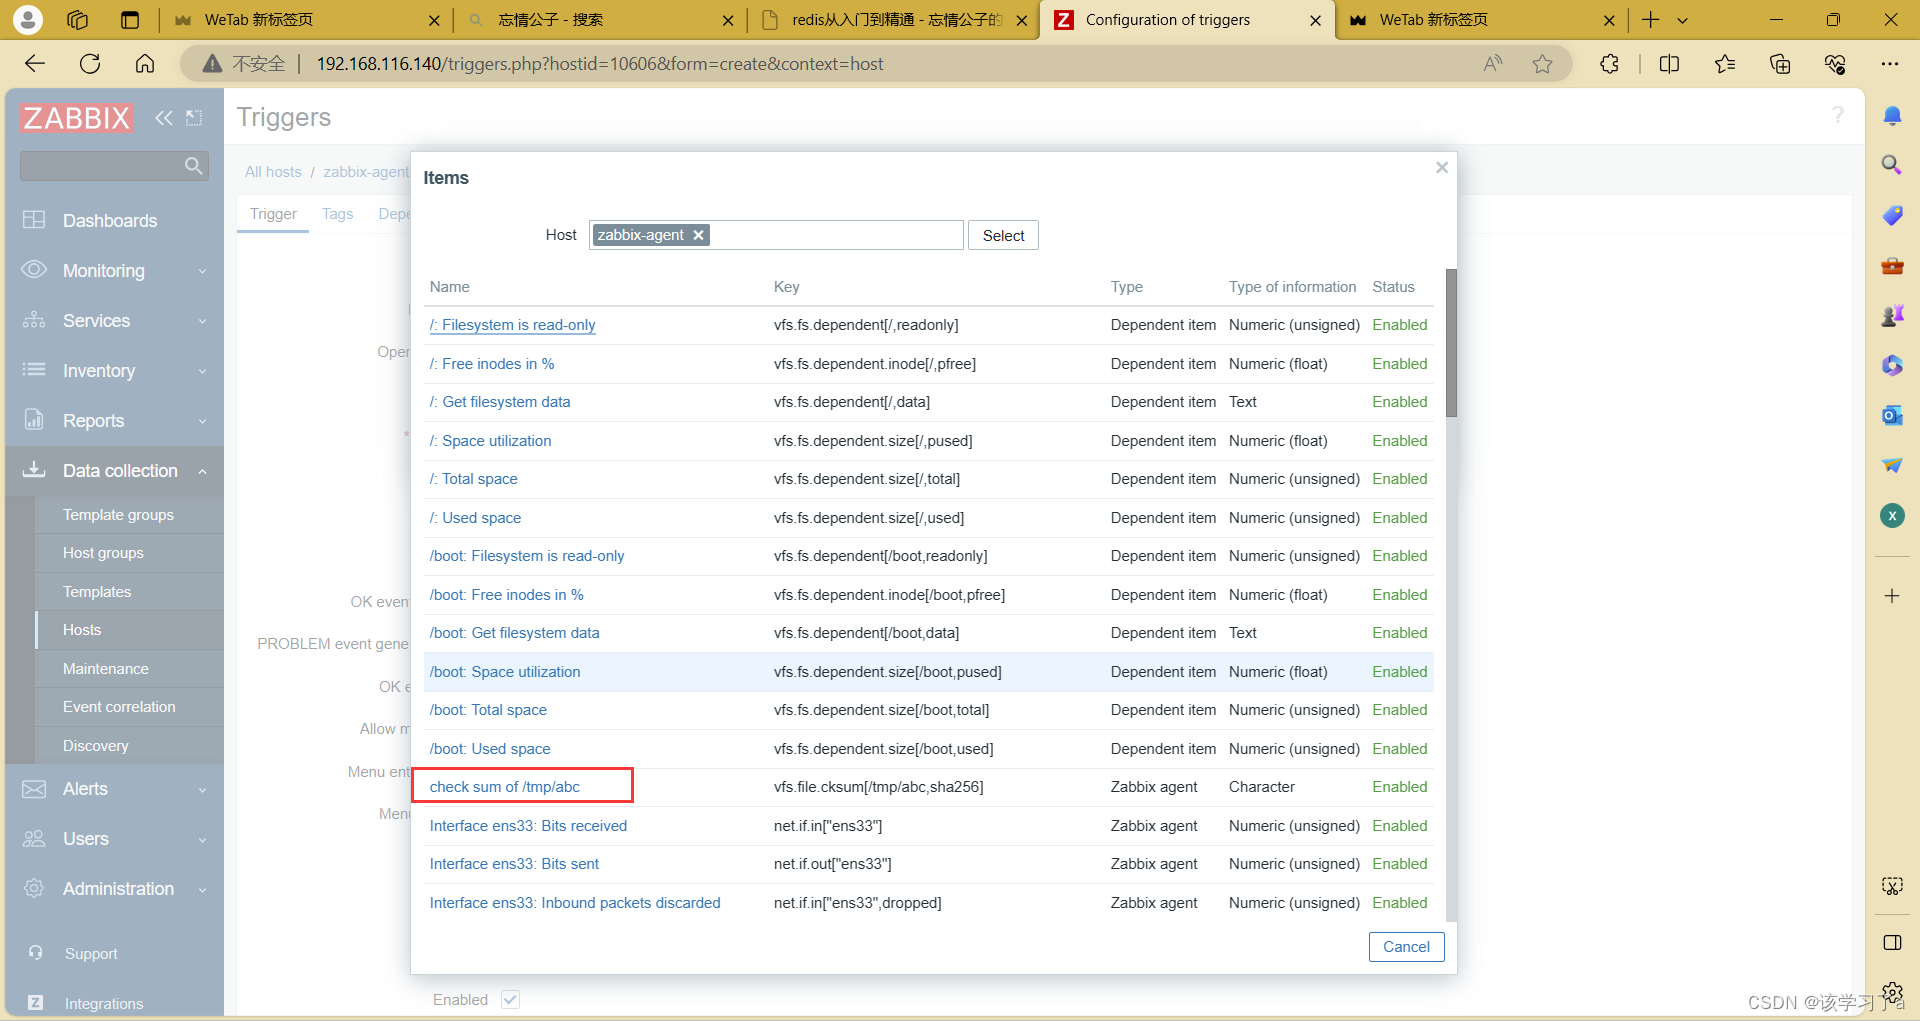Close the 'Configuration of triggers' tab

pyautogui.click(x=1315, y=20)
